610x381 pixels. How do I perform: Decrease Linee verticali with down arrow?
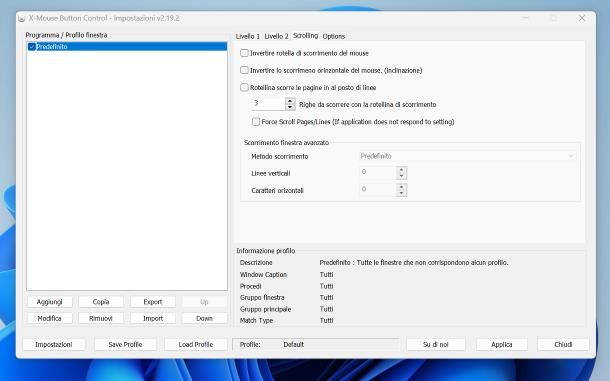401,176
